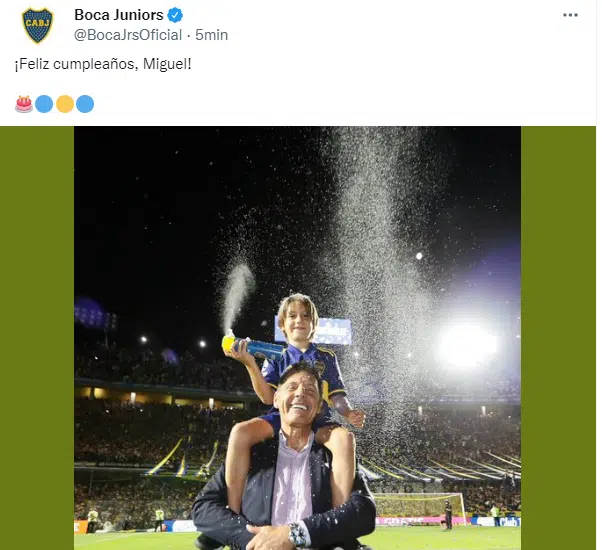This screenshot has width=602, height=550.
Task: Click the goal net in the photo background
Action: pyautogui.click(x=419, y=505)
